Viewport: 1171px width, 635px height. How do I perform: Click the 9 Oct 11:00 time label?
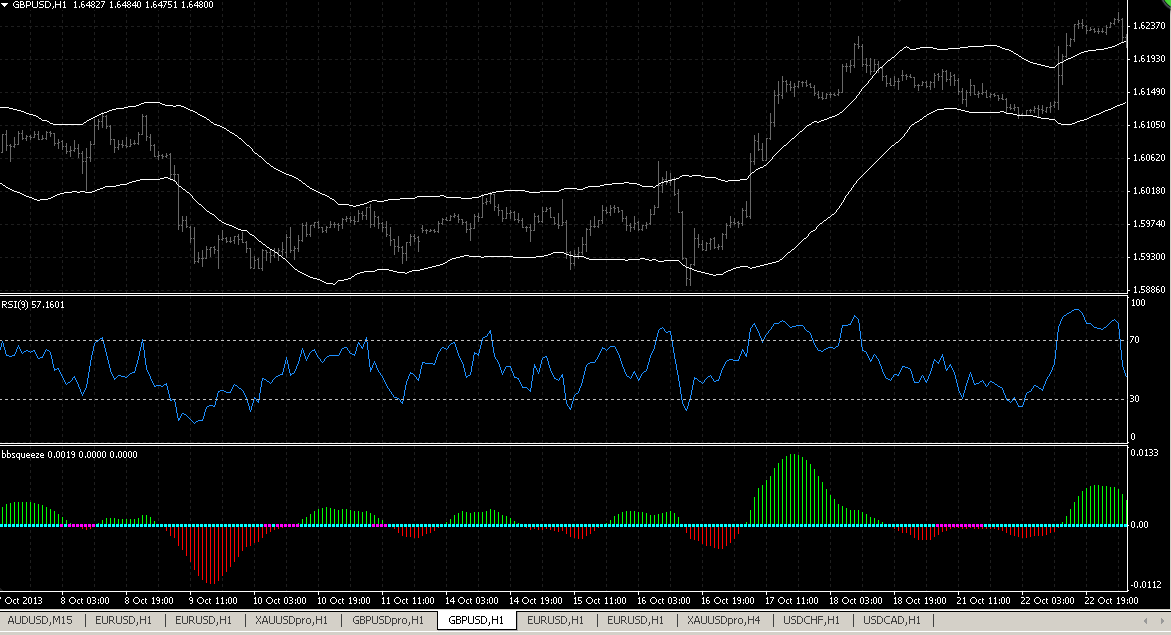[213, 601]
